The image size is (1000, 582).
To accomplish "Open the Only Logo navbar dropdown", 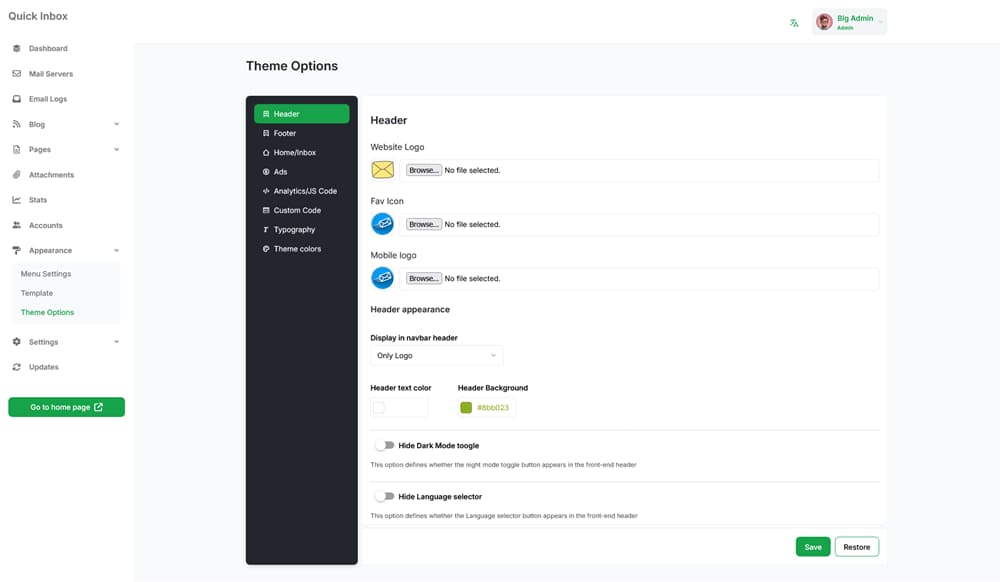I will (436, 356).
